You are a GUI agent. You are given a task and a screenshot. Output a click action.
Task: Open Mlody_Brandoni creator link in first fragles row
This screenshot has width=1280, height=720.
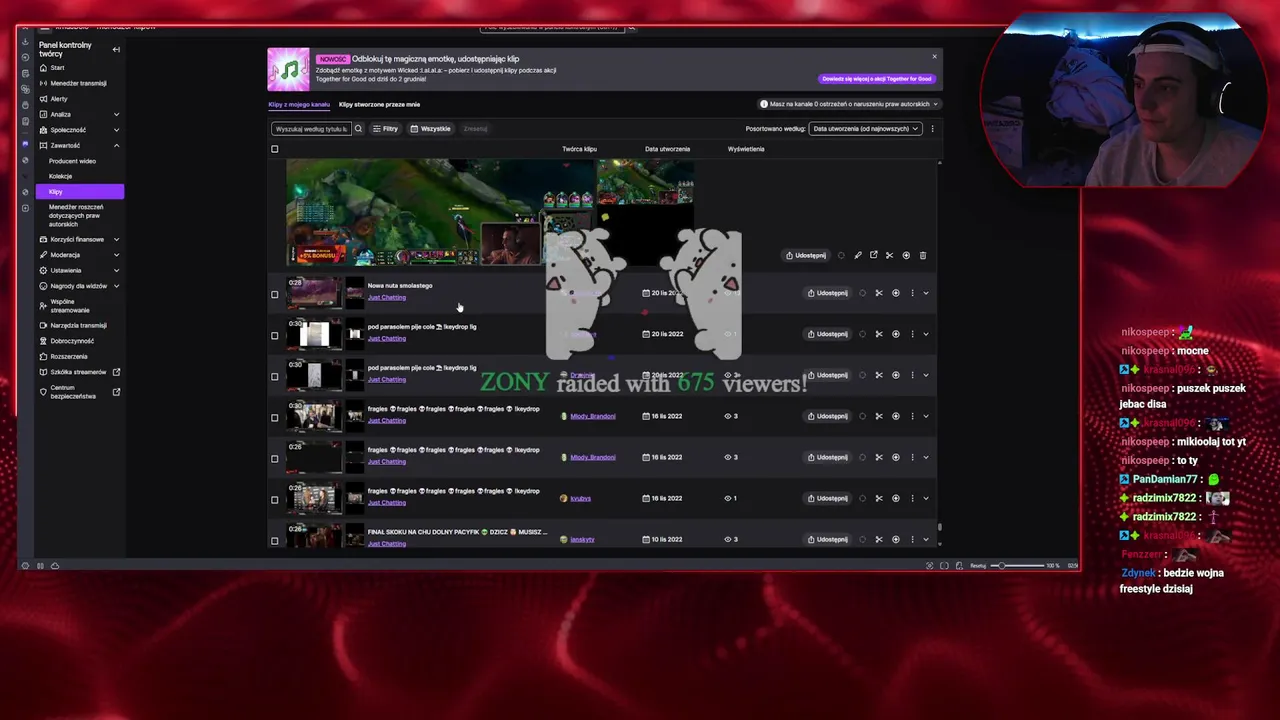pos(592,416)
